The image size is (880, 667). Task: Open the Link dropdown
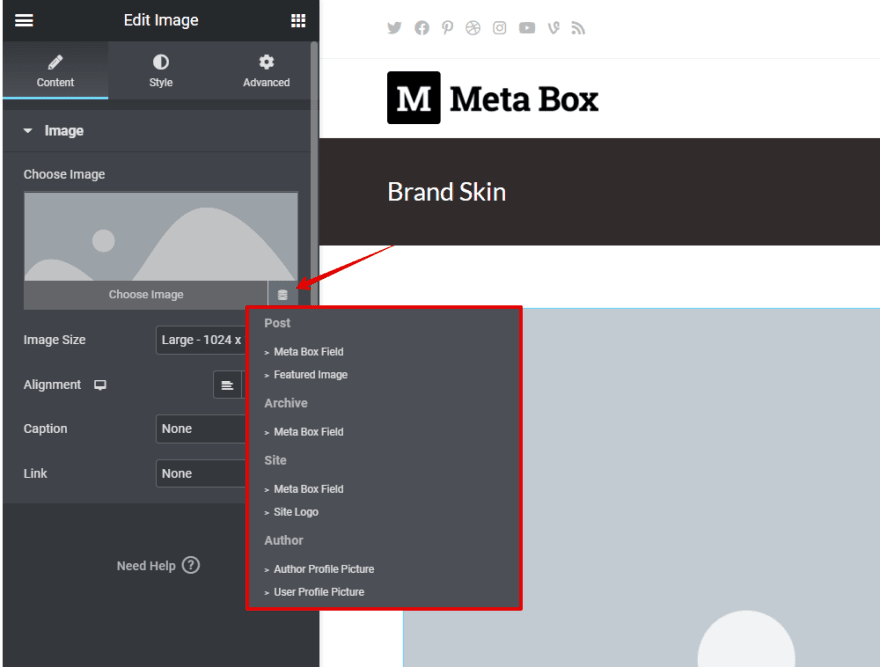click(201, 473)
